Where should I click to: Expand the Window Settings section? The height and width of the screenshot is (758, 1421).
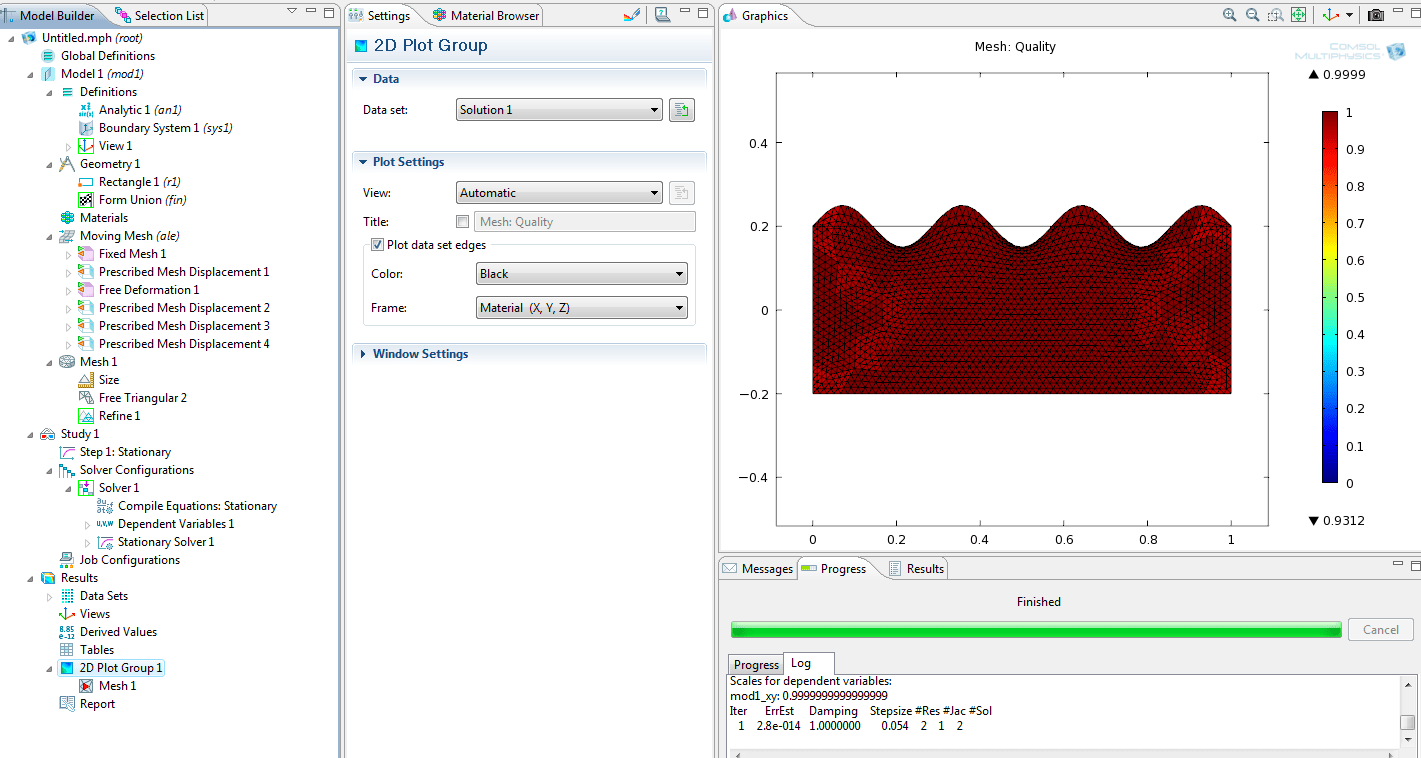point(420,354)
